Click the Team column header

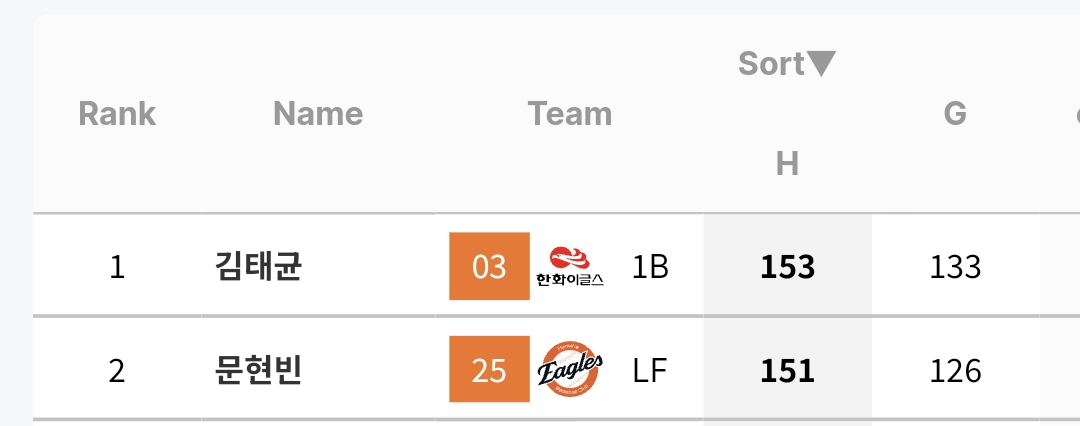coord(570,114)
